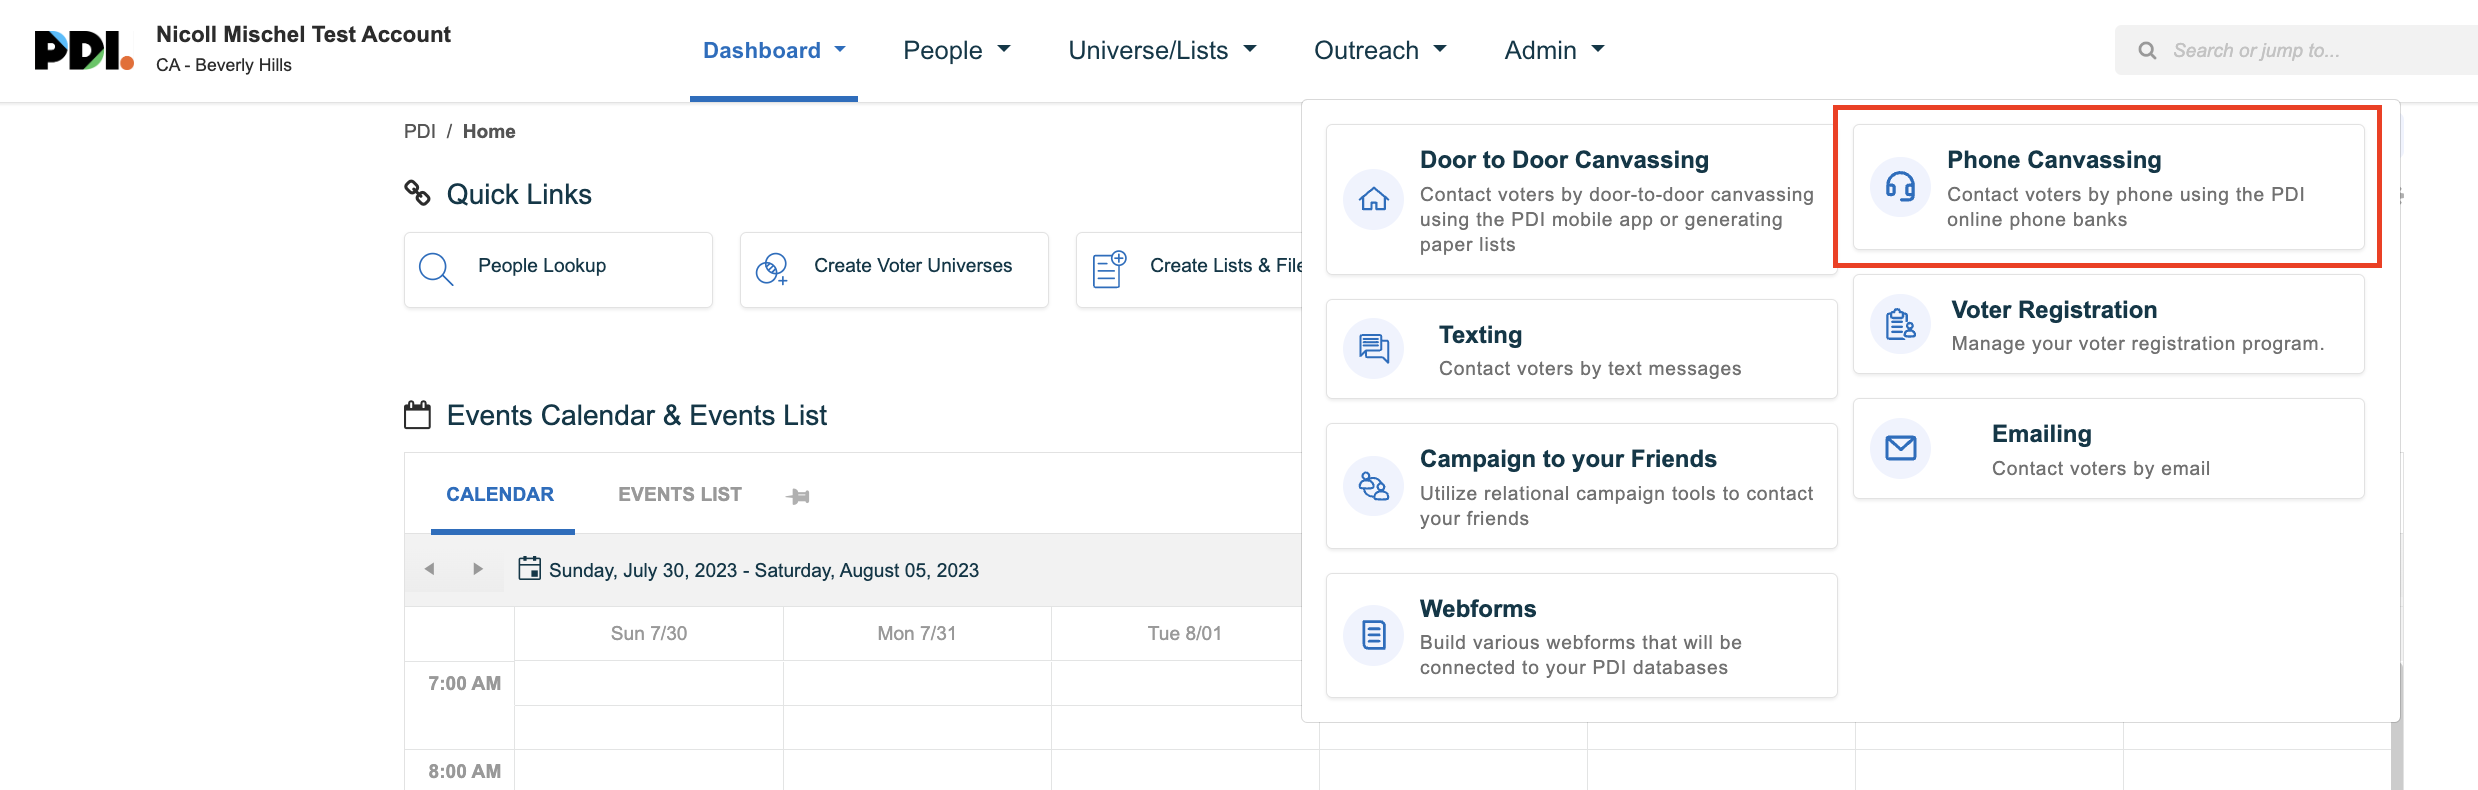Click the Quick Links heading
2478x790 pixels.
pyautogui.click(x=519, y=194)
